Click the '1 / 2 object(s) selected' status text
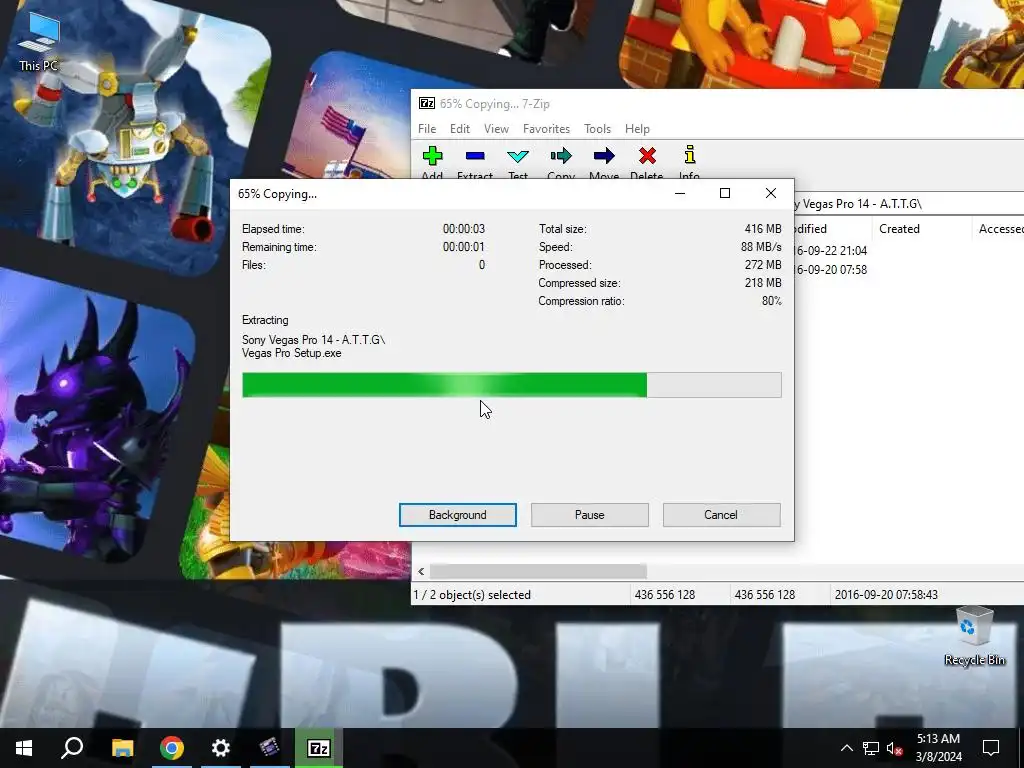The width and height of the screenshot is (1024, 768). [472, 595]
